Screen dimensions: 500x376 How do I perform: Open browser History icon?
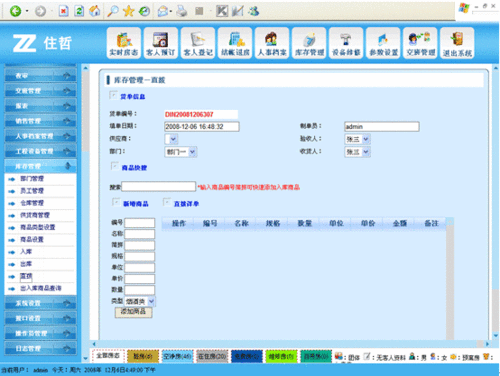144,11
